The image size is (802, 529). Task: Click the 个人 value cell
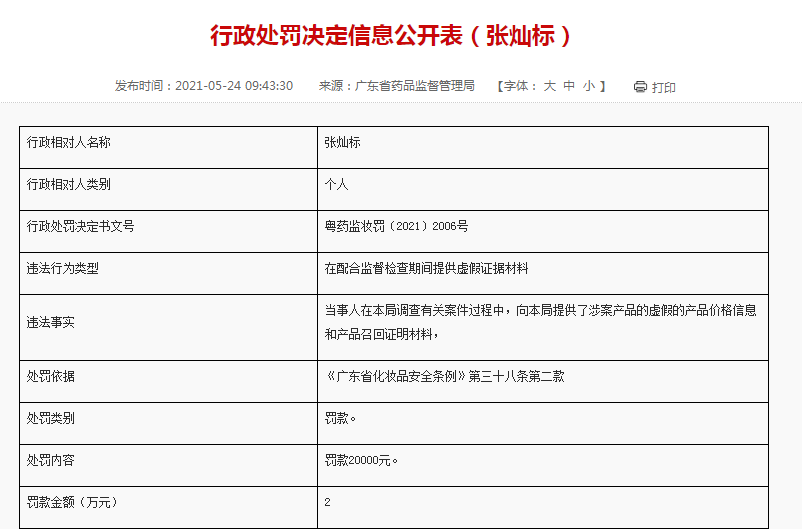(543, 189)
